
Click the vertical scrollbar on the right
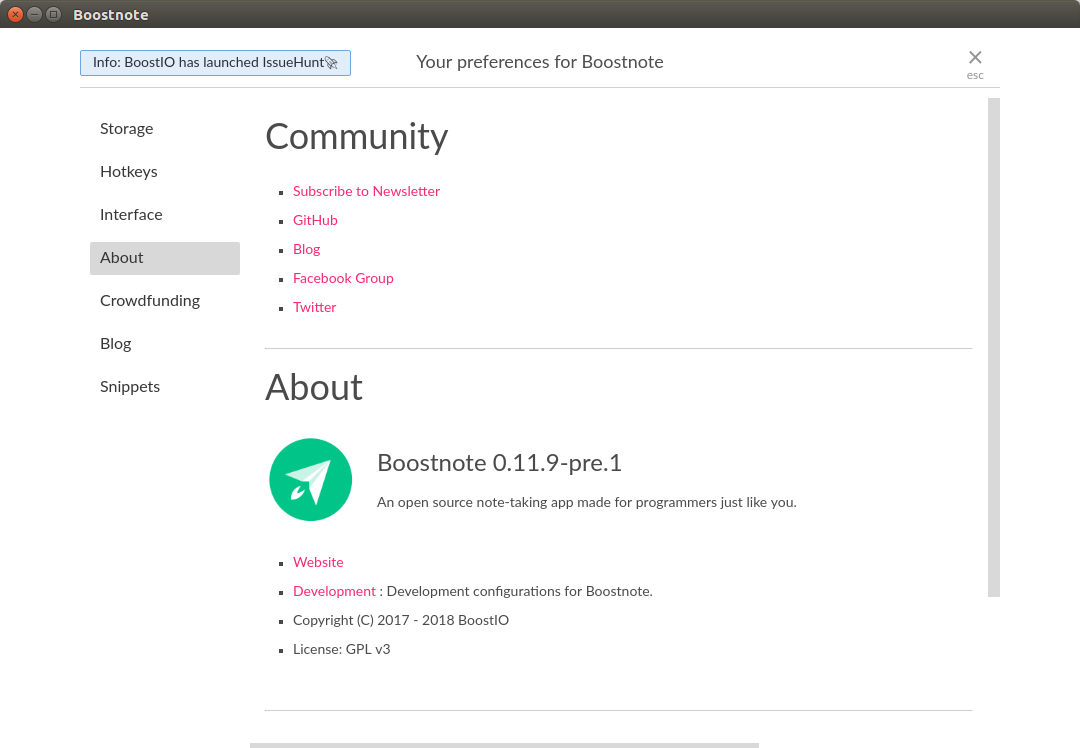pos(991,350)
